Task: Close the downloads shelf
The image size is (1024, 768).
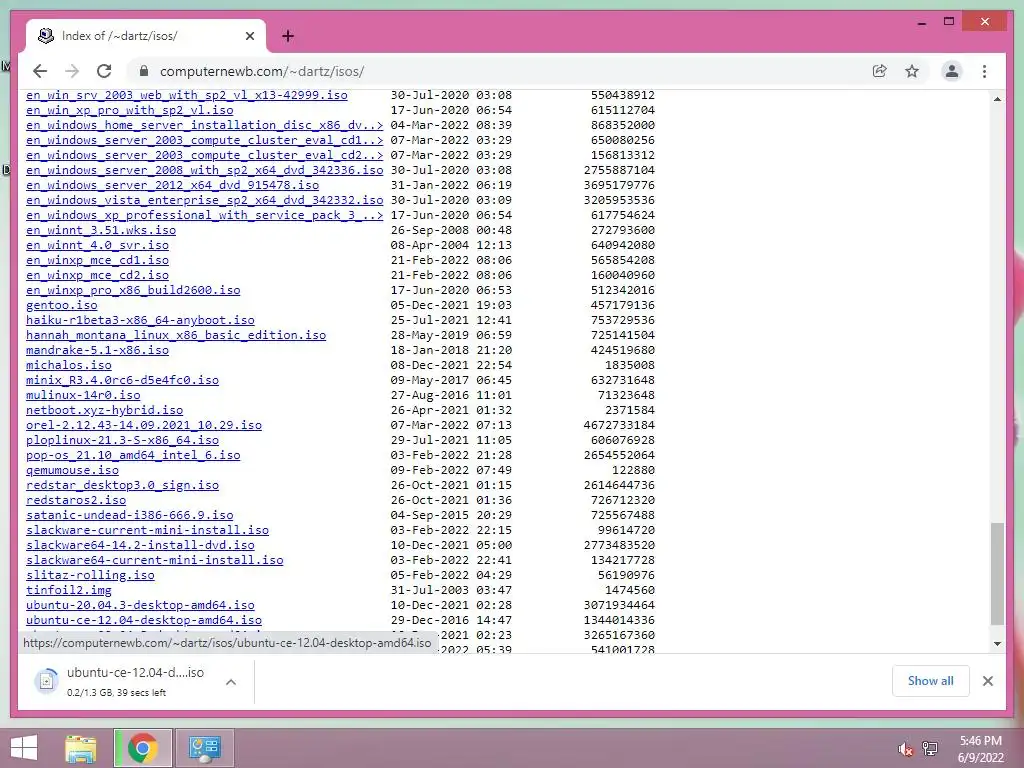Action: click(x=987, y=681)
